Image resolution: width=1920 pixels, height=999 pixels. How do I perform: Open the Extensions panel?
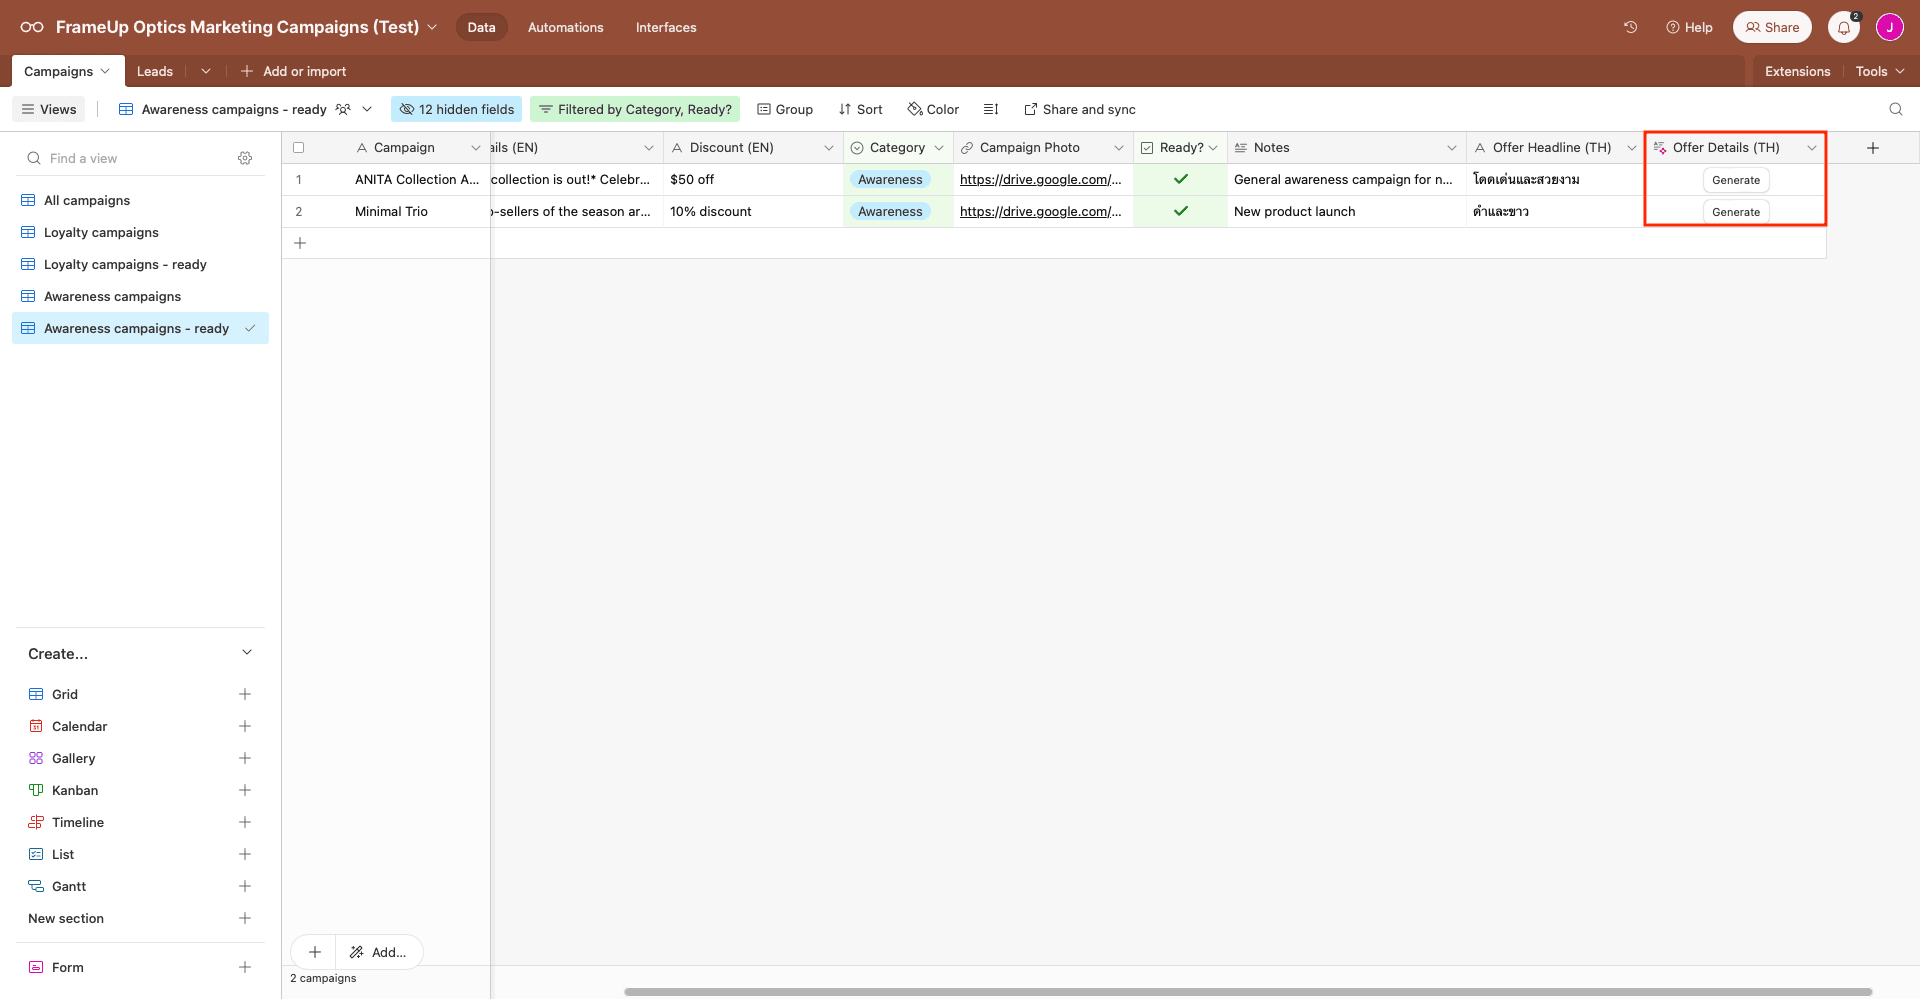coord(1797,71)
